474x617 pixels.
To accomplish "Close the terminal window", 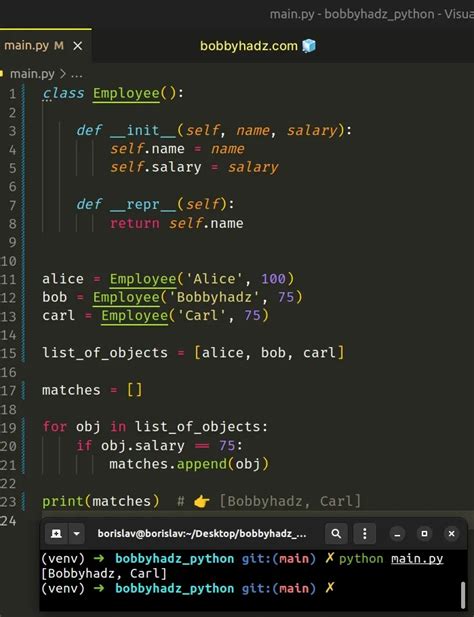I will 452,534.
